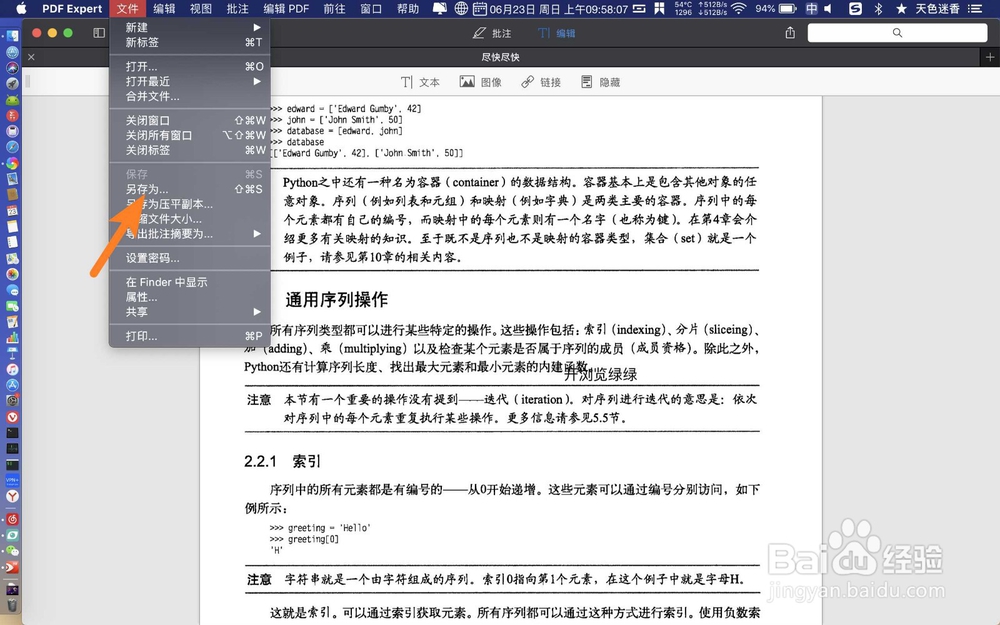Screen dimensions: 1000x625
Task: Open the 批注 menu in menu bar
Action: tap(237, 8)
